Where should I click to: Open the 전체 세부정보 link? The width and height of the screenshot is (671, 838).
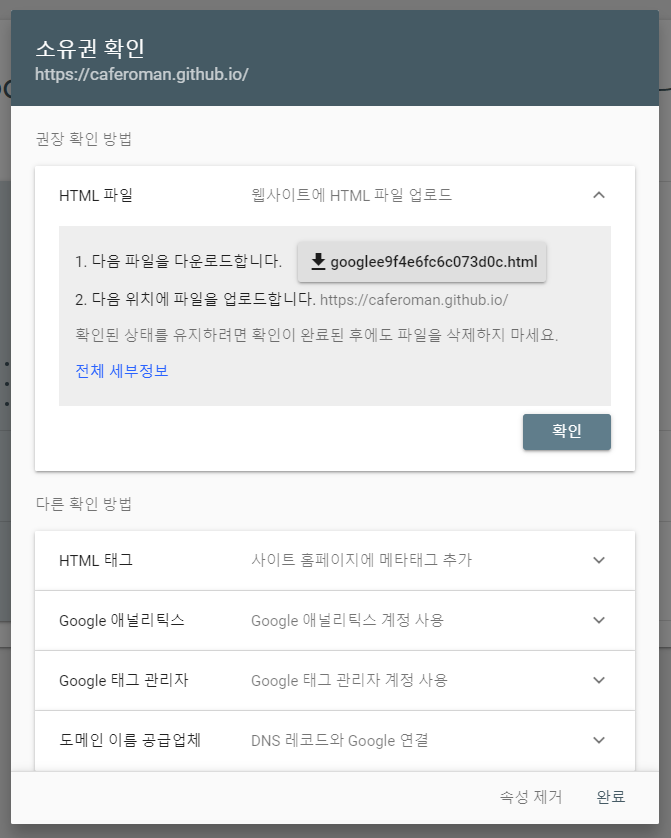(x=122, y=371)
